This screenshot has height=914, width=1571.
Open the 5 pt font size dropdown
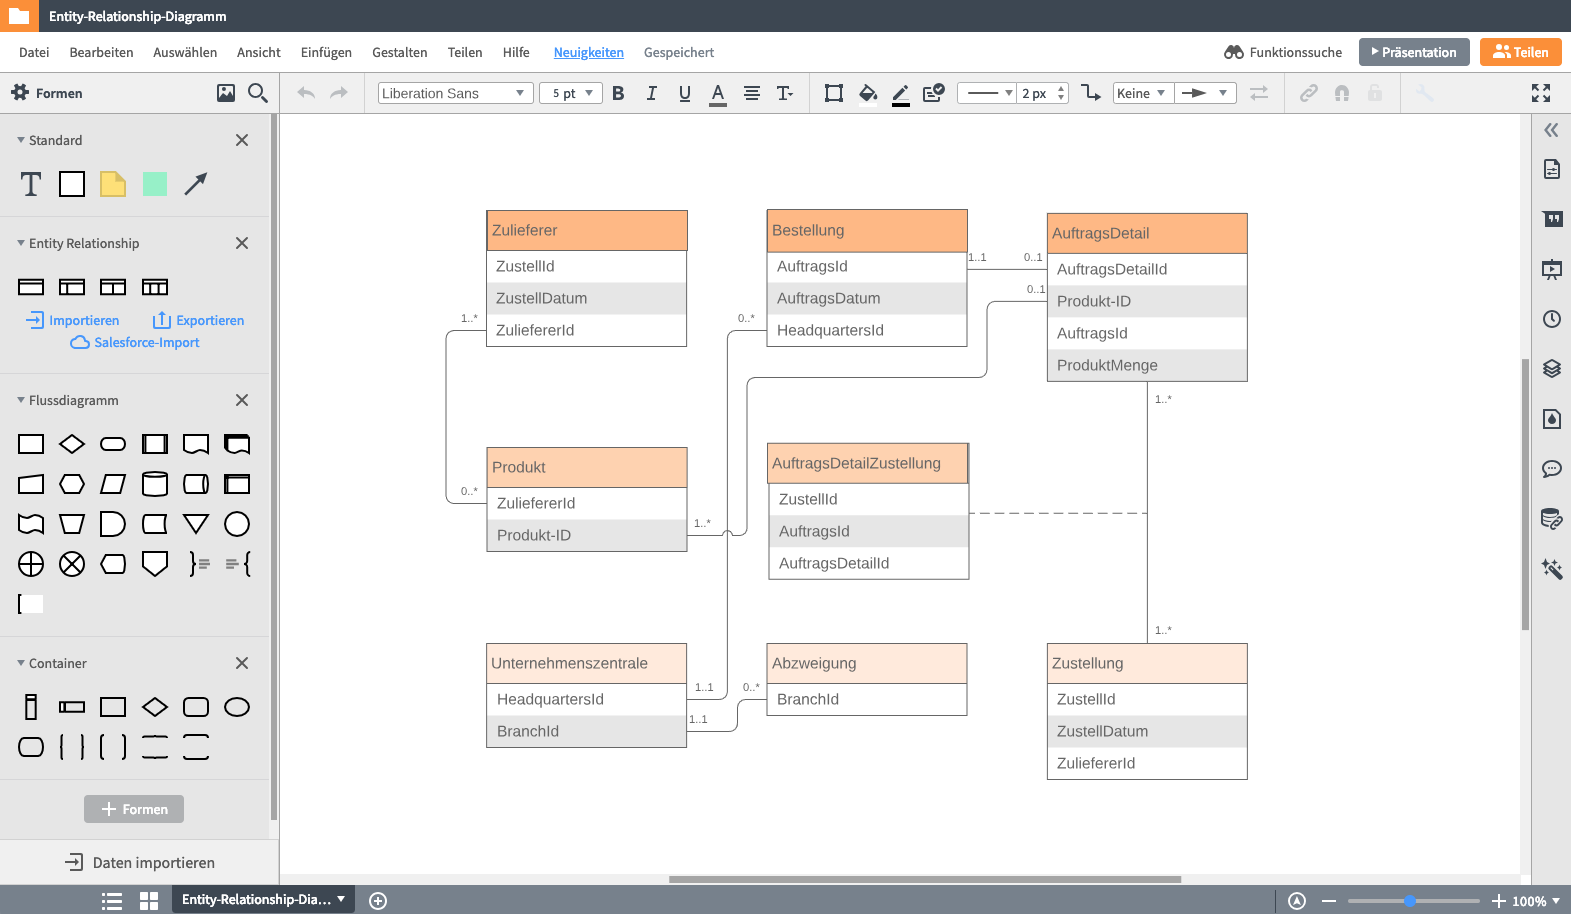(571, 93)
